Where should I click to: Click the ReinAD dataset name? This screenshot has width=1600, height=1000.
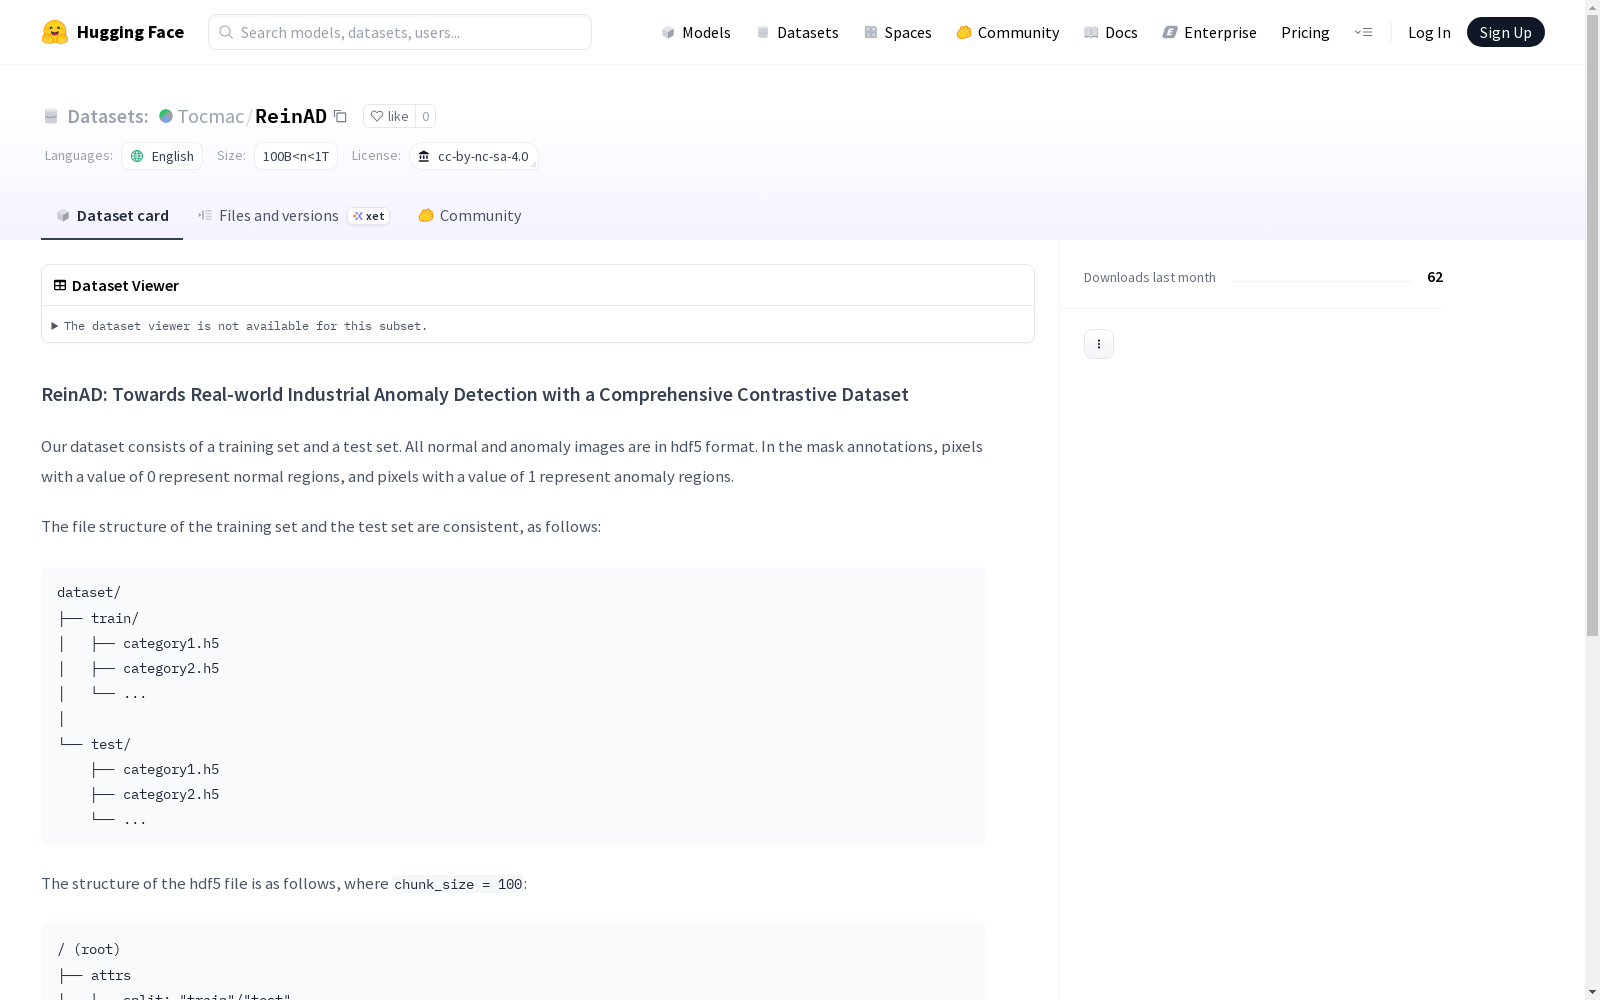[291, 116]
